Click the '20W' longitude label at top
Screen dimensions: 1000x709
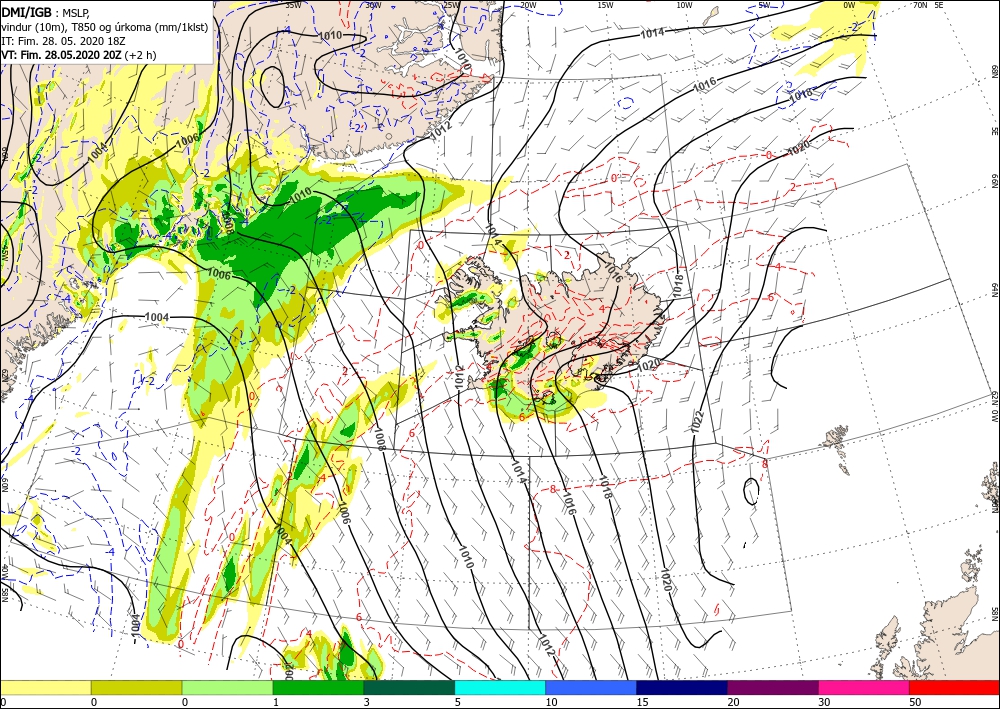pos(528,5)
